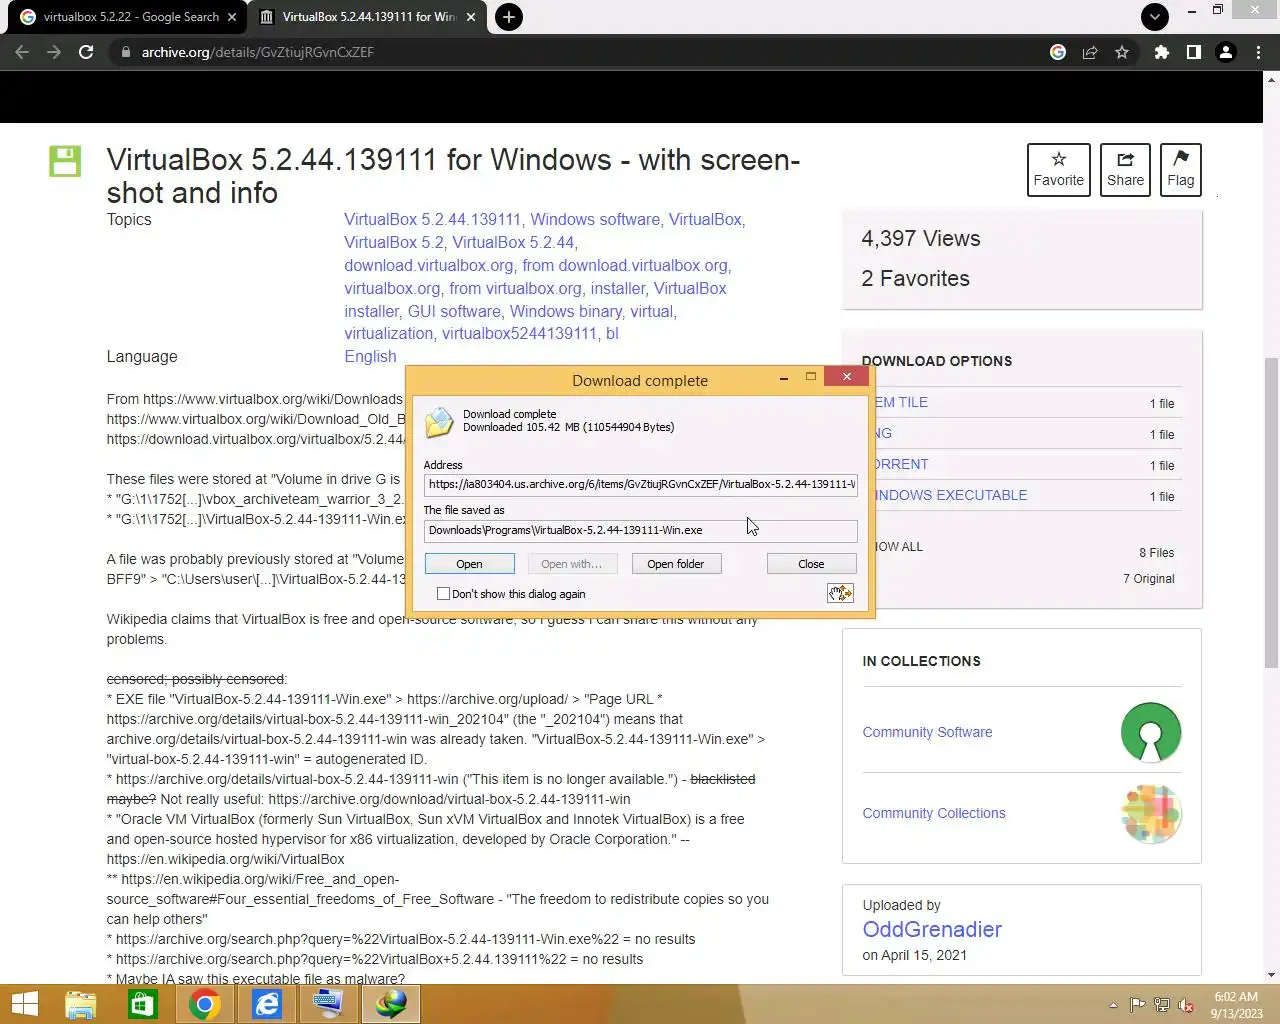Open the Chrome profile avatar
The width and height of the screenshot is (1280, 1024).
coord(1226,52)
